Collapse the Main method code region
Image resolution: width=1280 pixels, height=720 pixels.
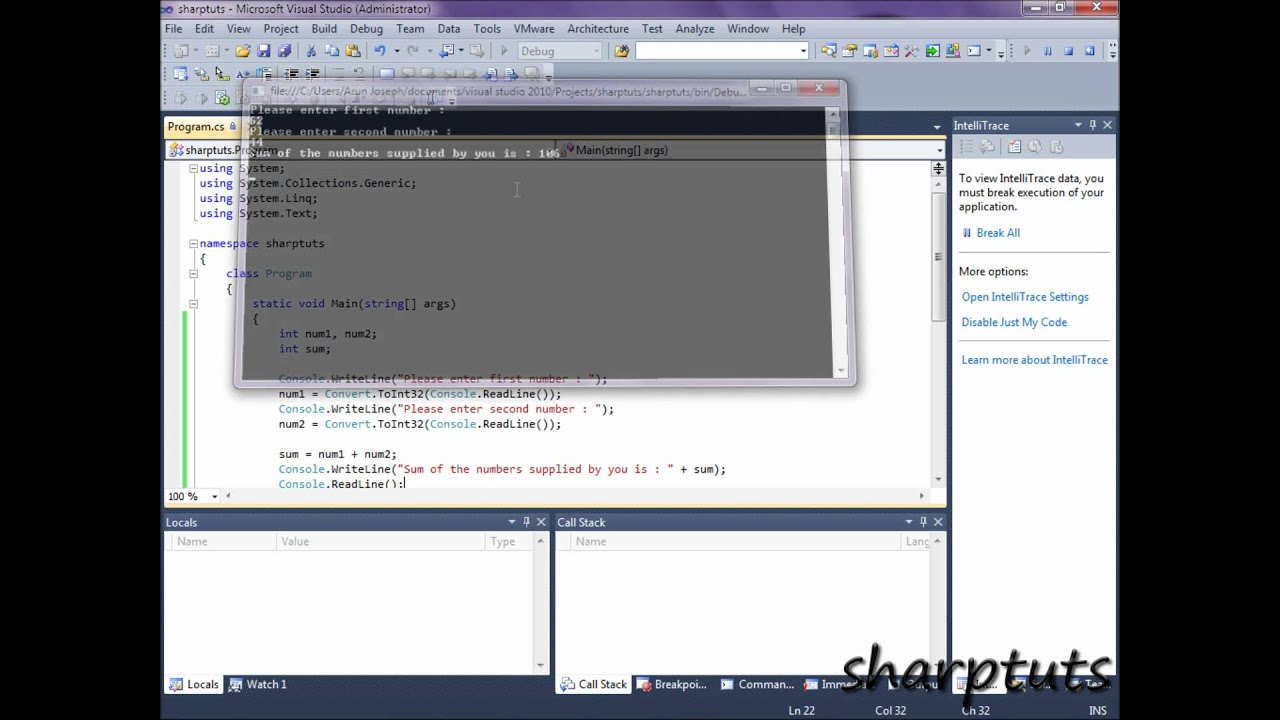[x=193, y=303]
